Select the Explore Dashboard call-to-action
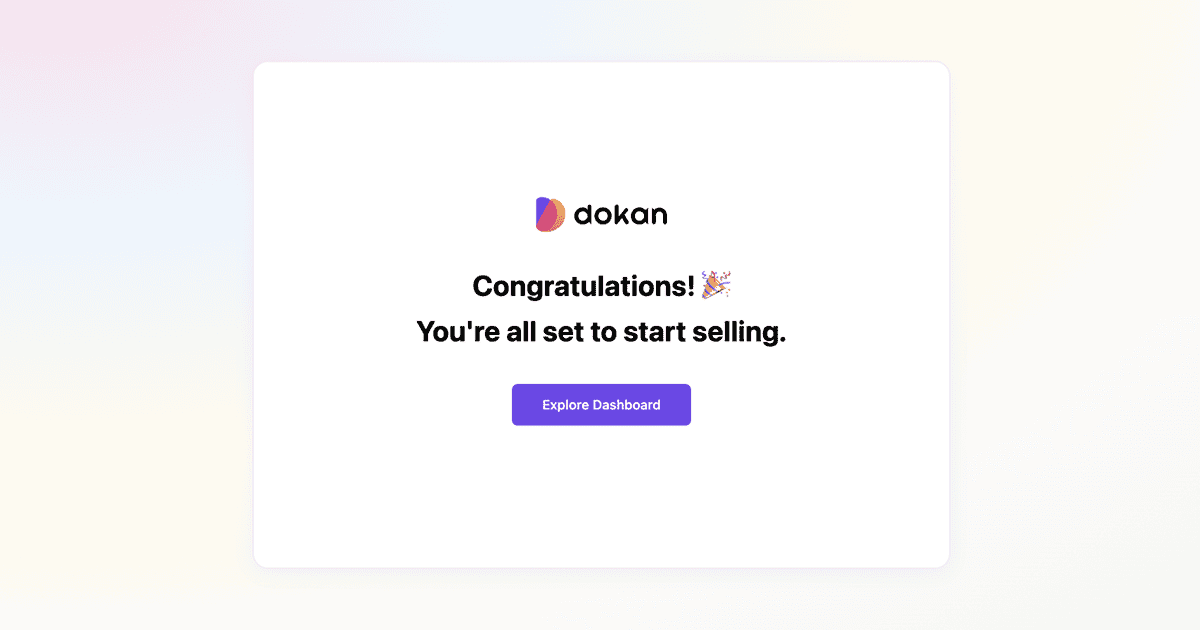This screenshot has height=630, width=1200. pos(600,404)
